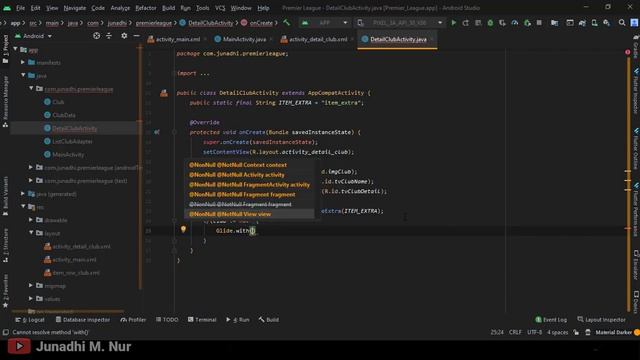Image resolution: width=640 pixels, height=360 pixels.
Task: Open the search everywhere magnifier icon
Action: 622,23
